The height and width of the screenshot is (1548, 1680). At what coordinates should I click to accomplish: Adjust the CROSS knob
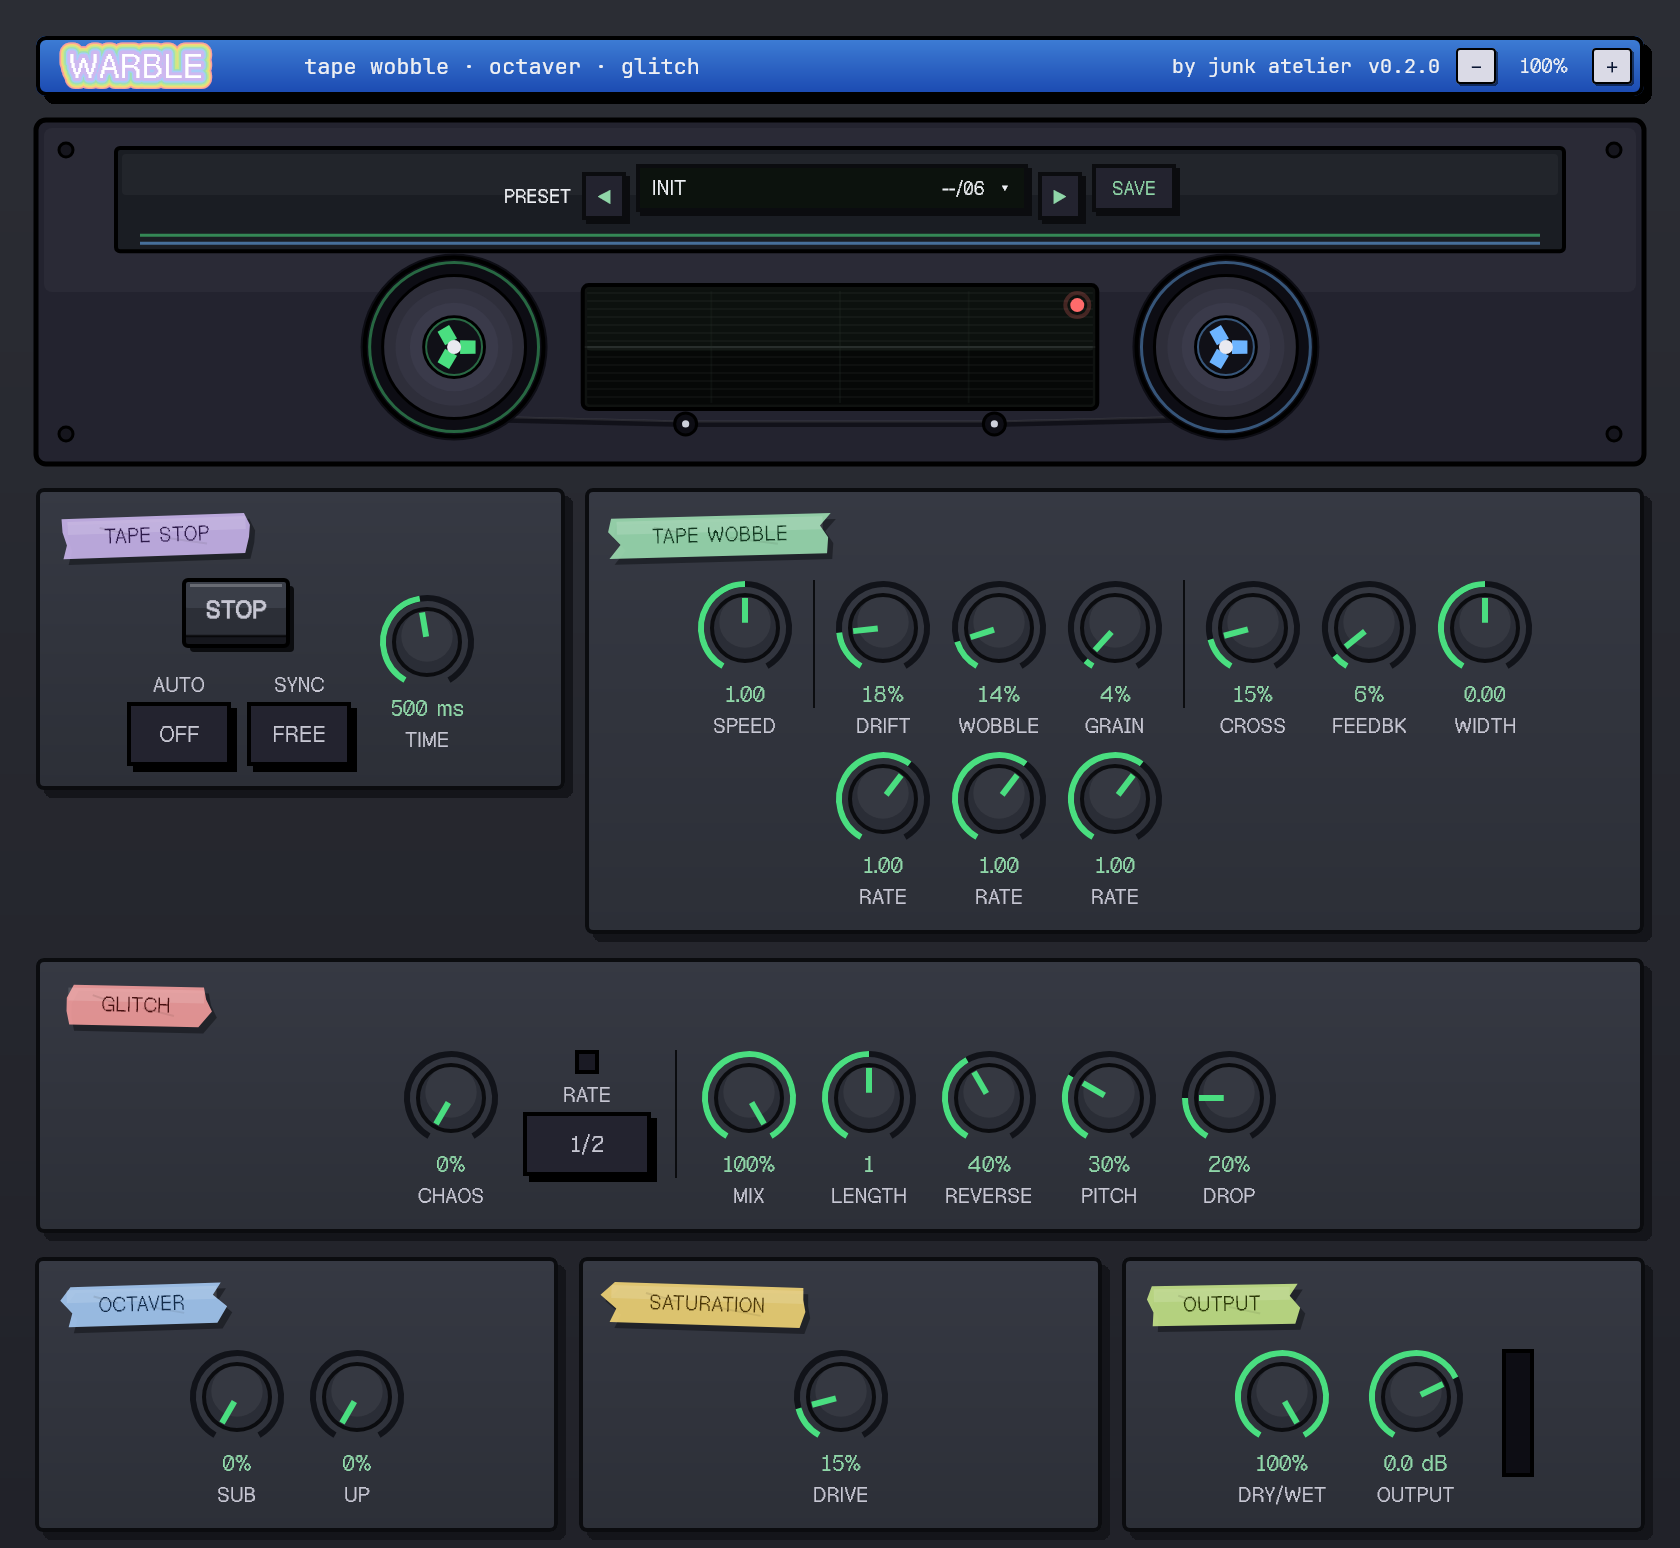point(1253,628)
